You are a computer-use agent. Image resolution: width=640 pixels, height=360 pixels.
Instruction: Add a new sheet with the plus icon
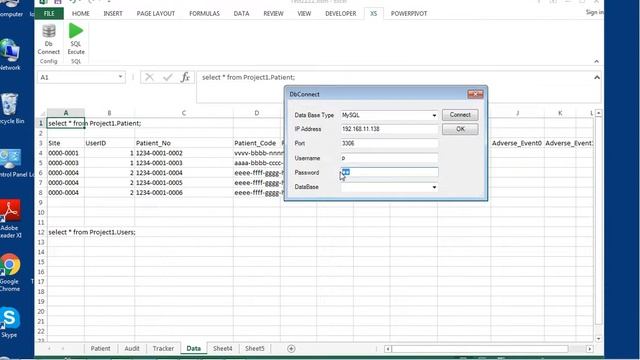click(x=291, y=349)
